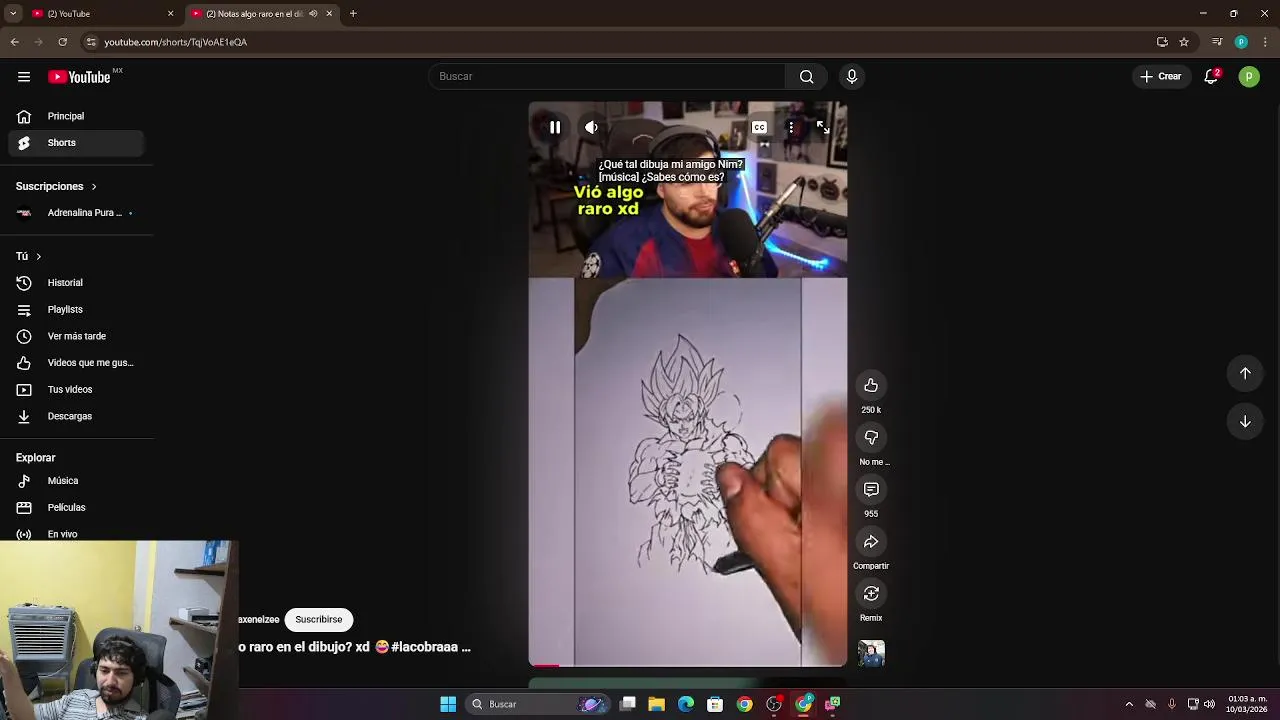Open Playlists in the sidebar
1280x720 pixels.
click(76, 310)
